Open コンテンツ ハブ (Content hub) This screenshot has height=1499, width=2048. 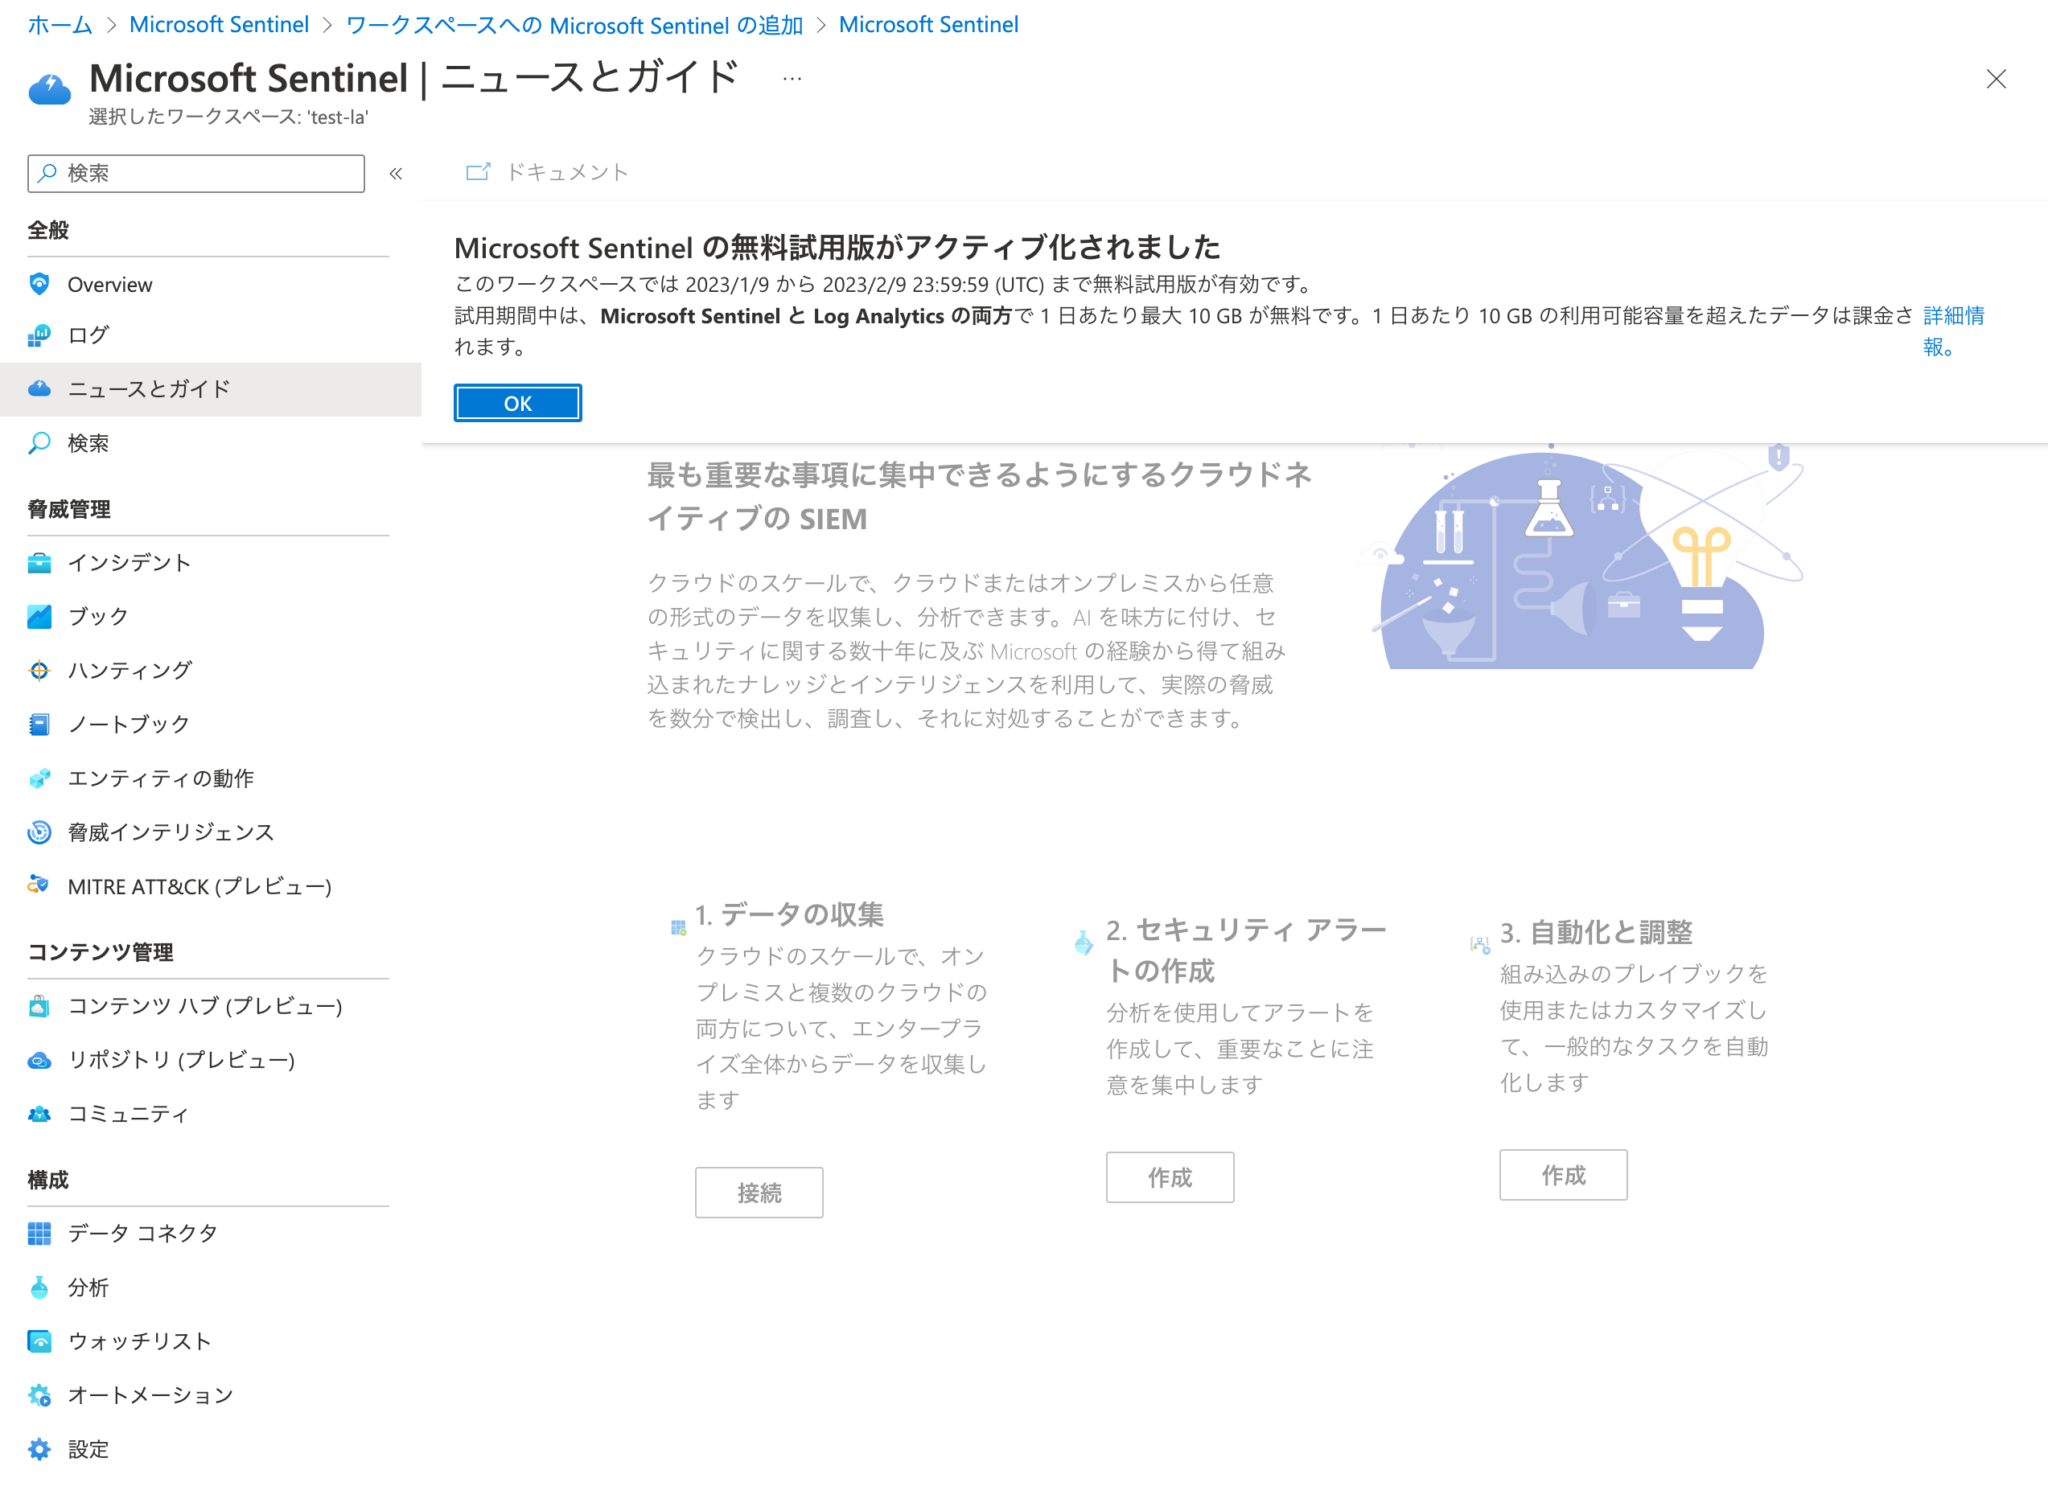click(205, 1006)
